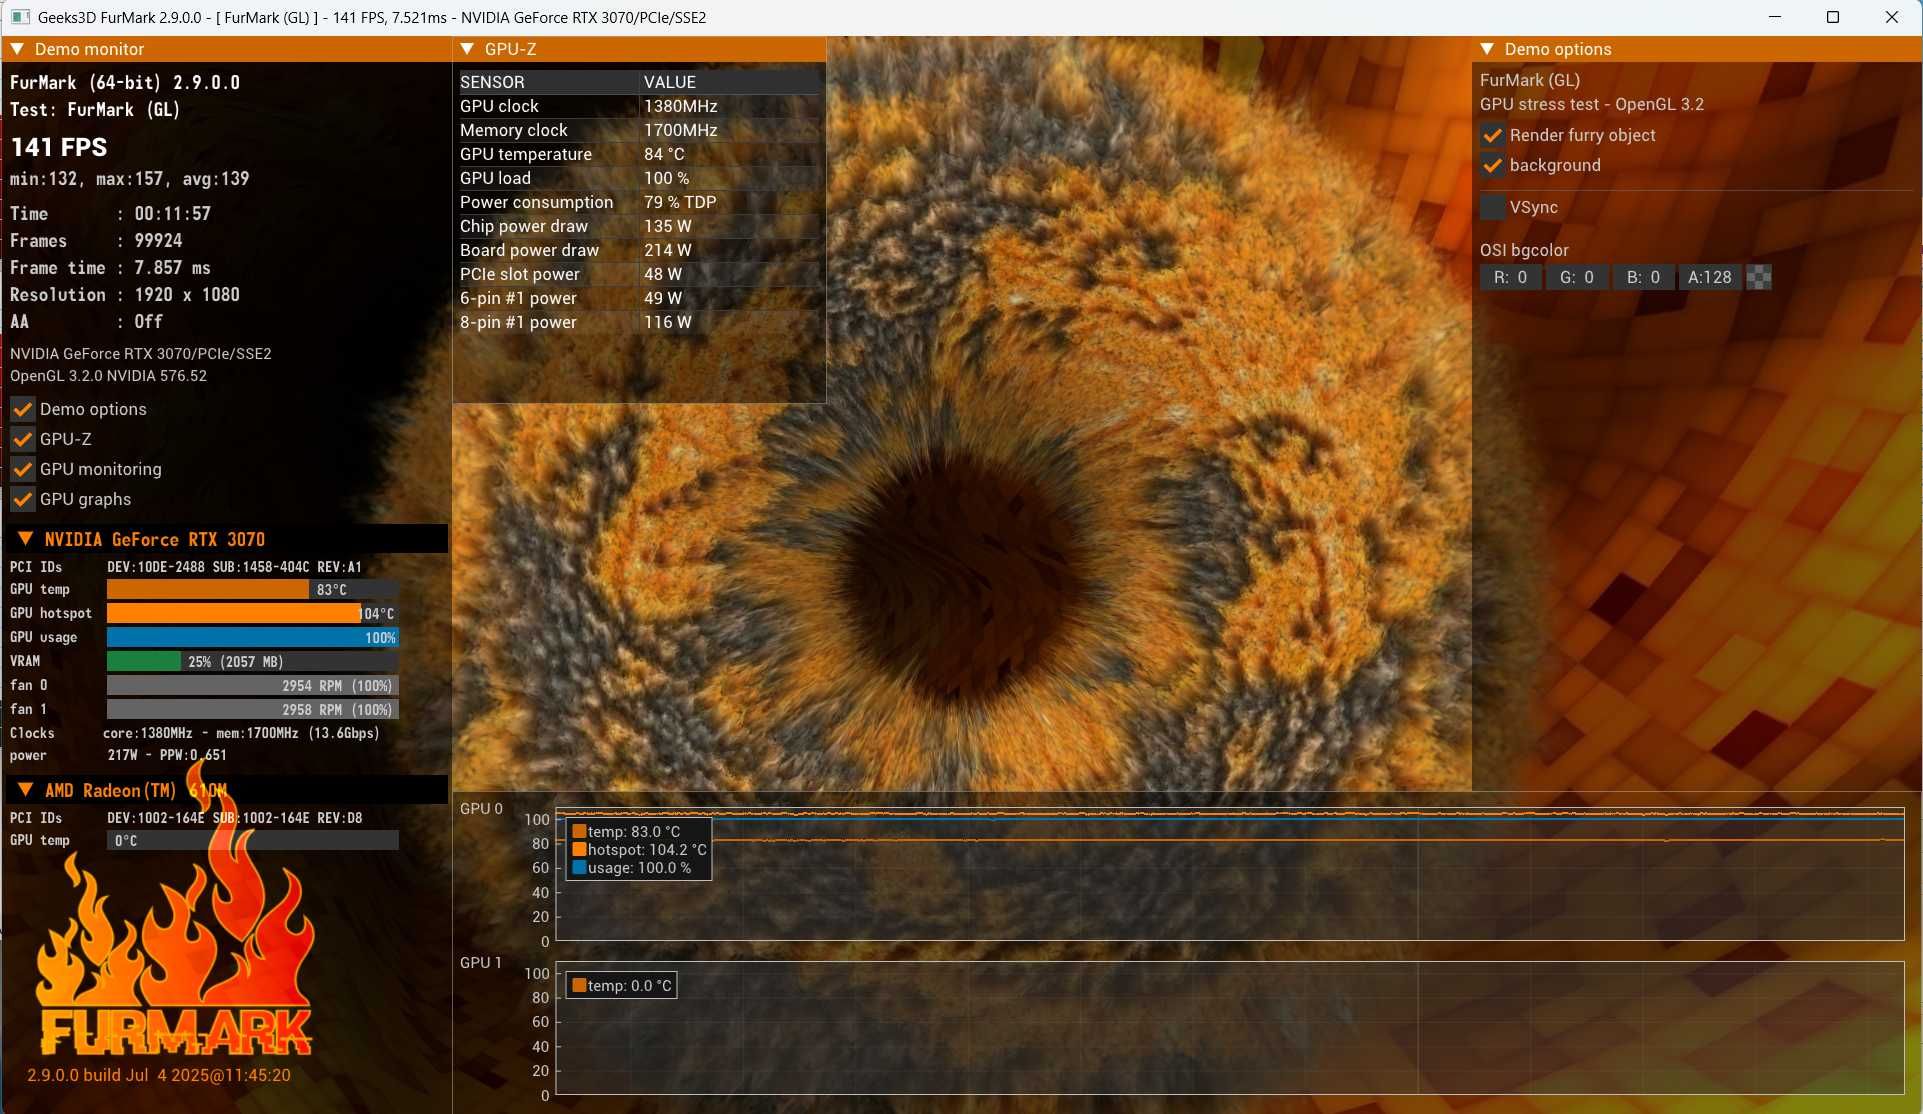Click the GPU 1 graph area
Image resolution: width=1923 pixels, height=1114 pixels.
[1230, 1028]
